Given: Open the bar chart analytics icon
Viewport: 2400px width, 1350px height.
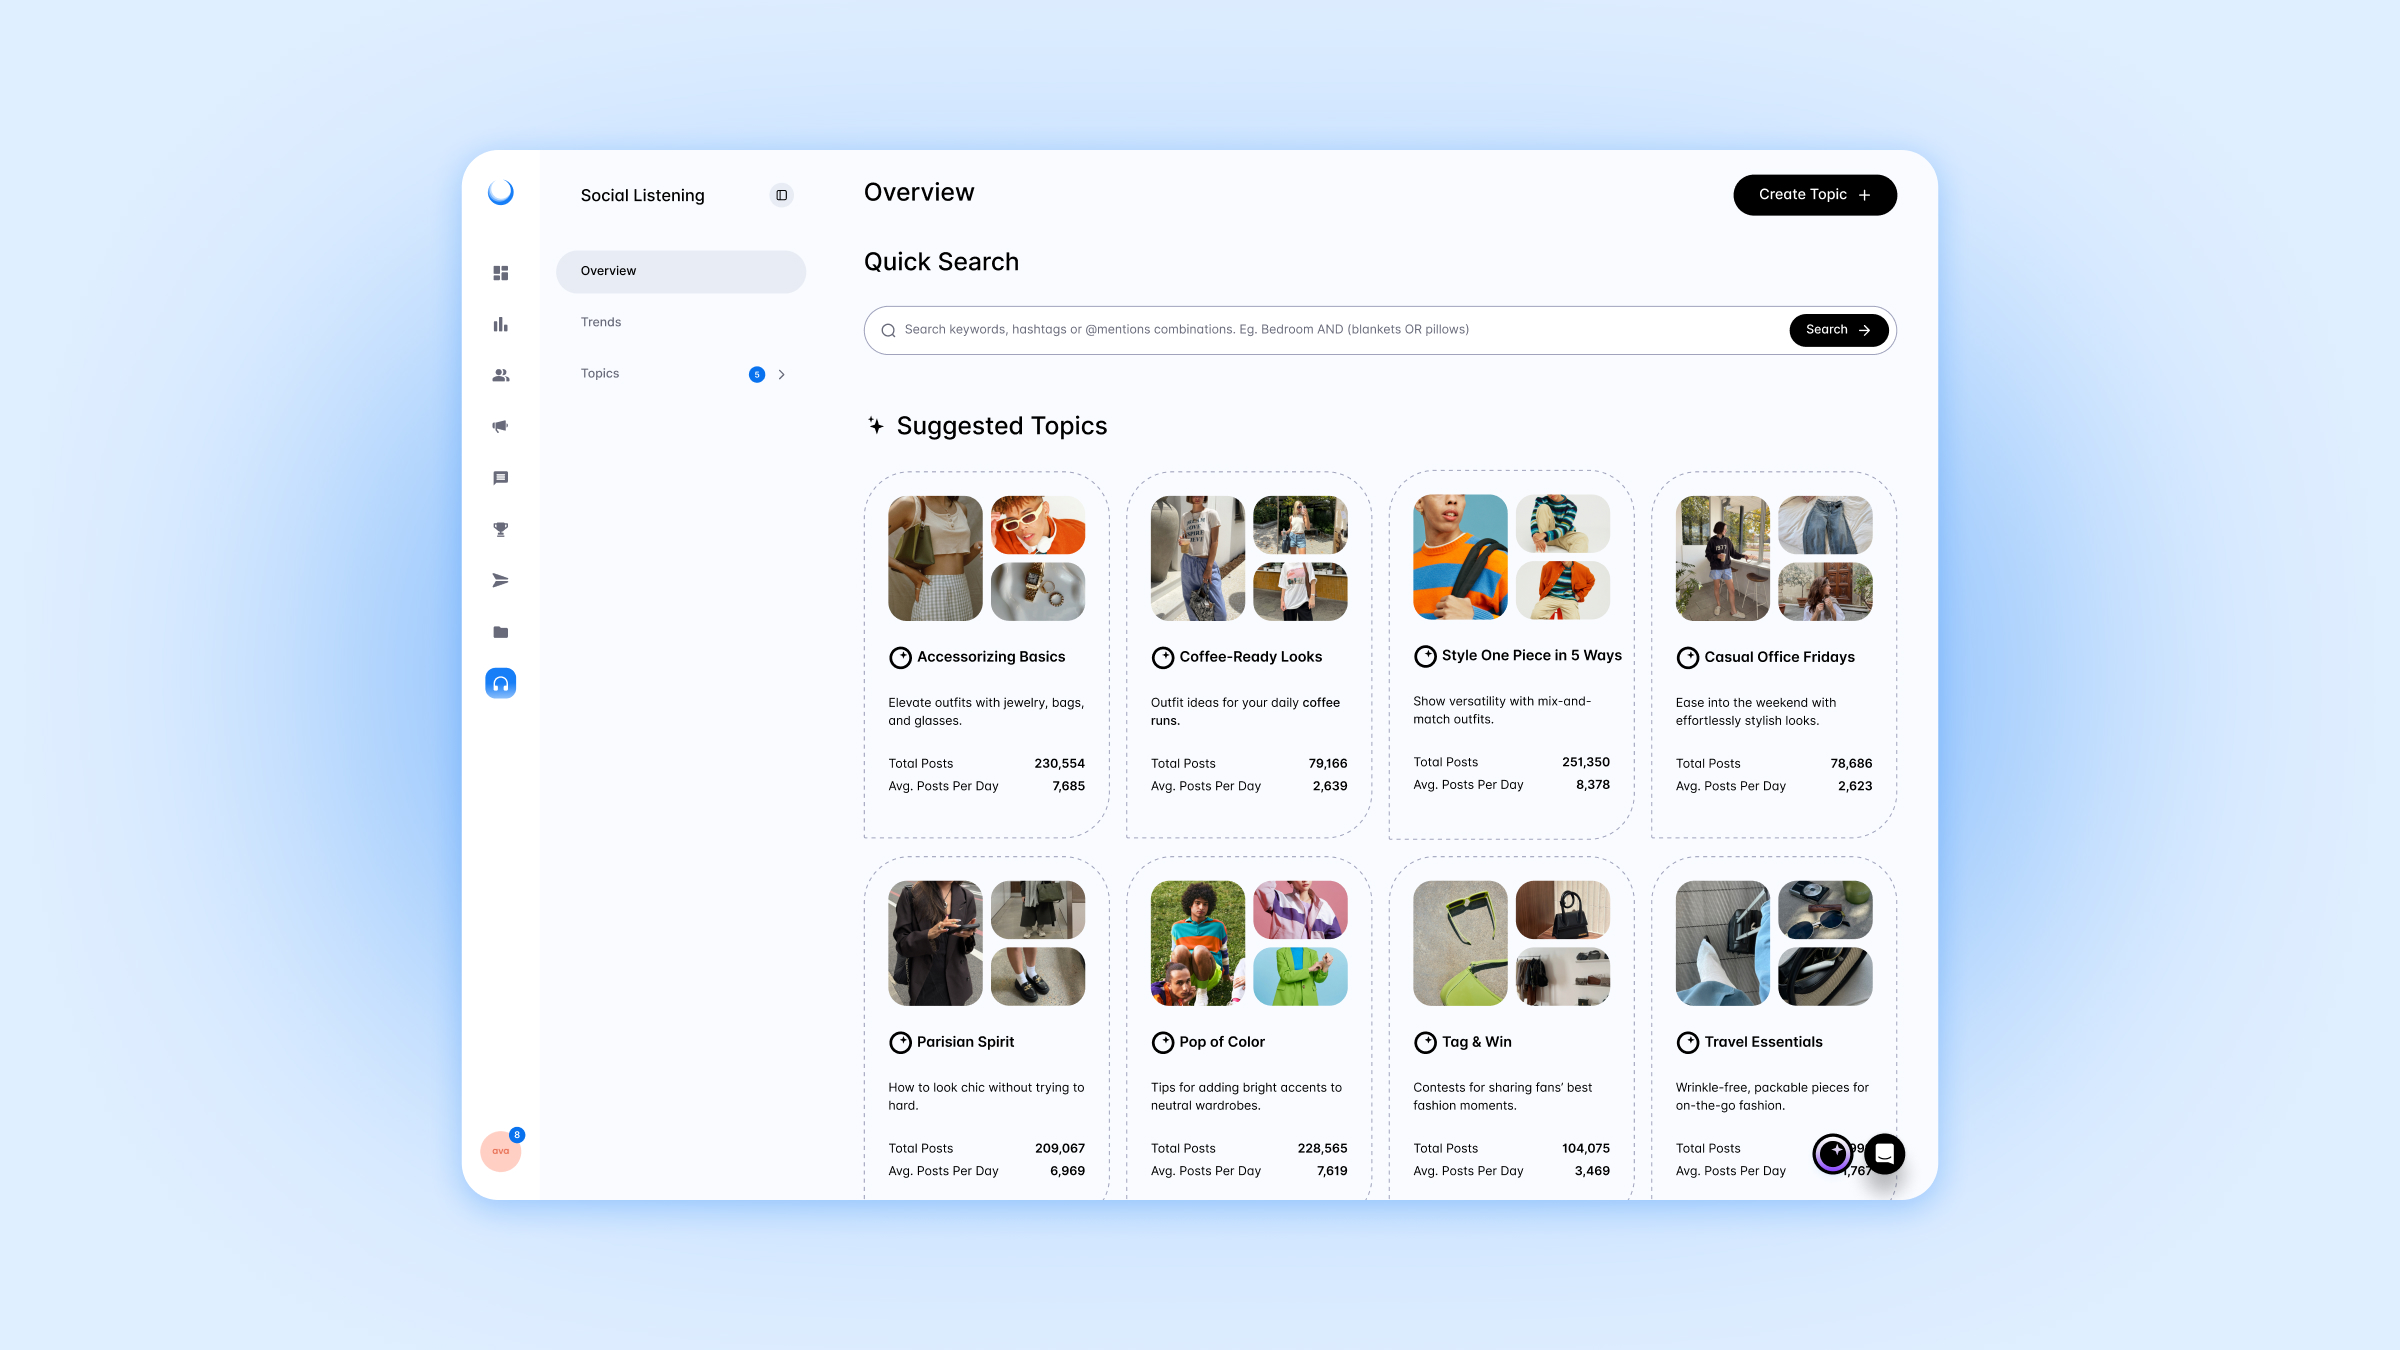Looking at the screenshot, I should pyautogui.click(x=501, y=324).
